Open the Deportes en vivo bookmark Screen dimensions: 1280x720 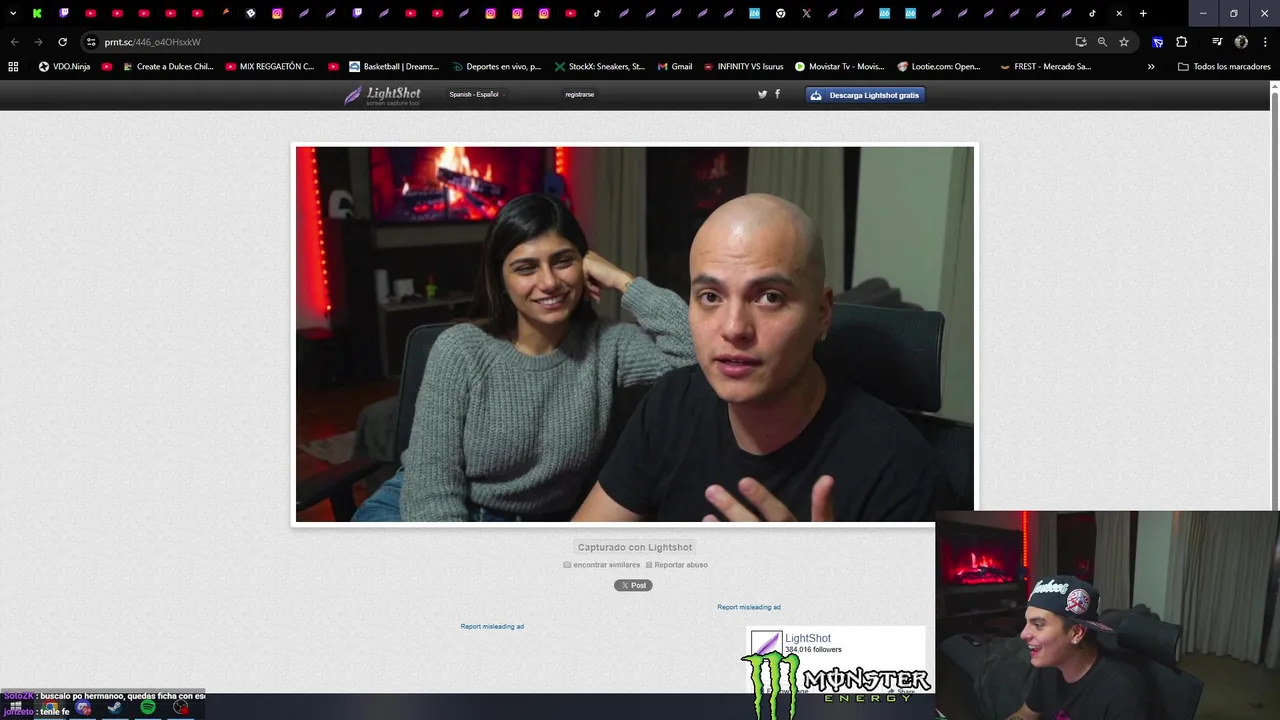pyautogui.click(x=496, y=66)
